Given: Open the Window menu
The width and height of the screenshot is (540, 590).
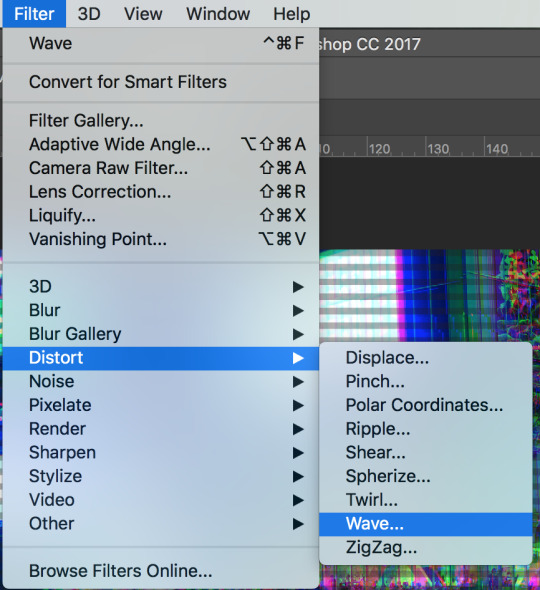Looking at the screenshot, I should 218,14.
